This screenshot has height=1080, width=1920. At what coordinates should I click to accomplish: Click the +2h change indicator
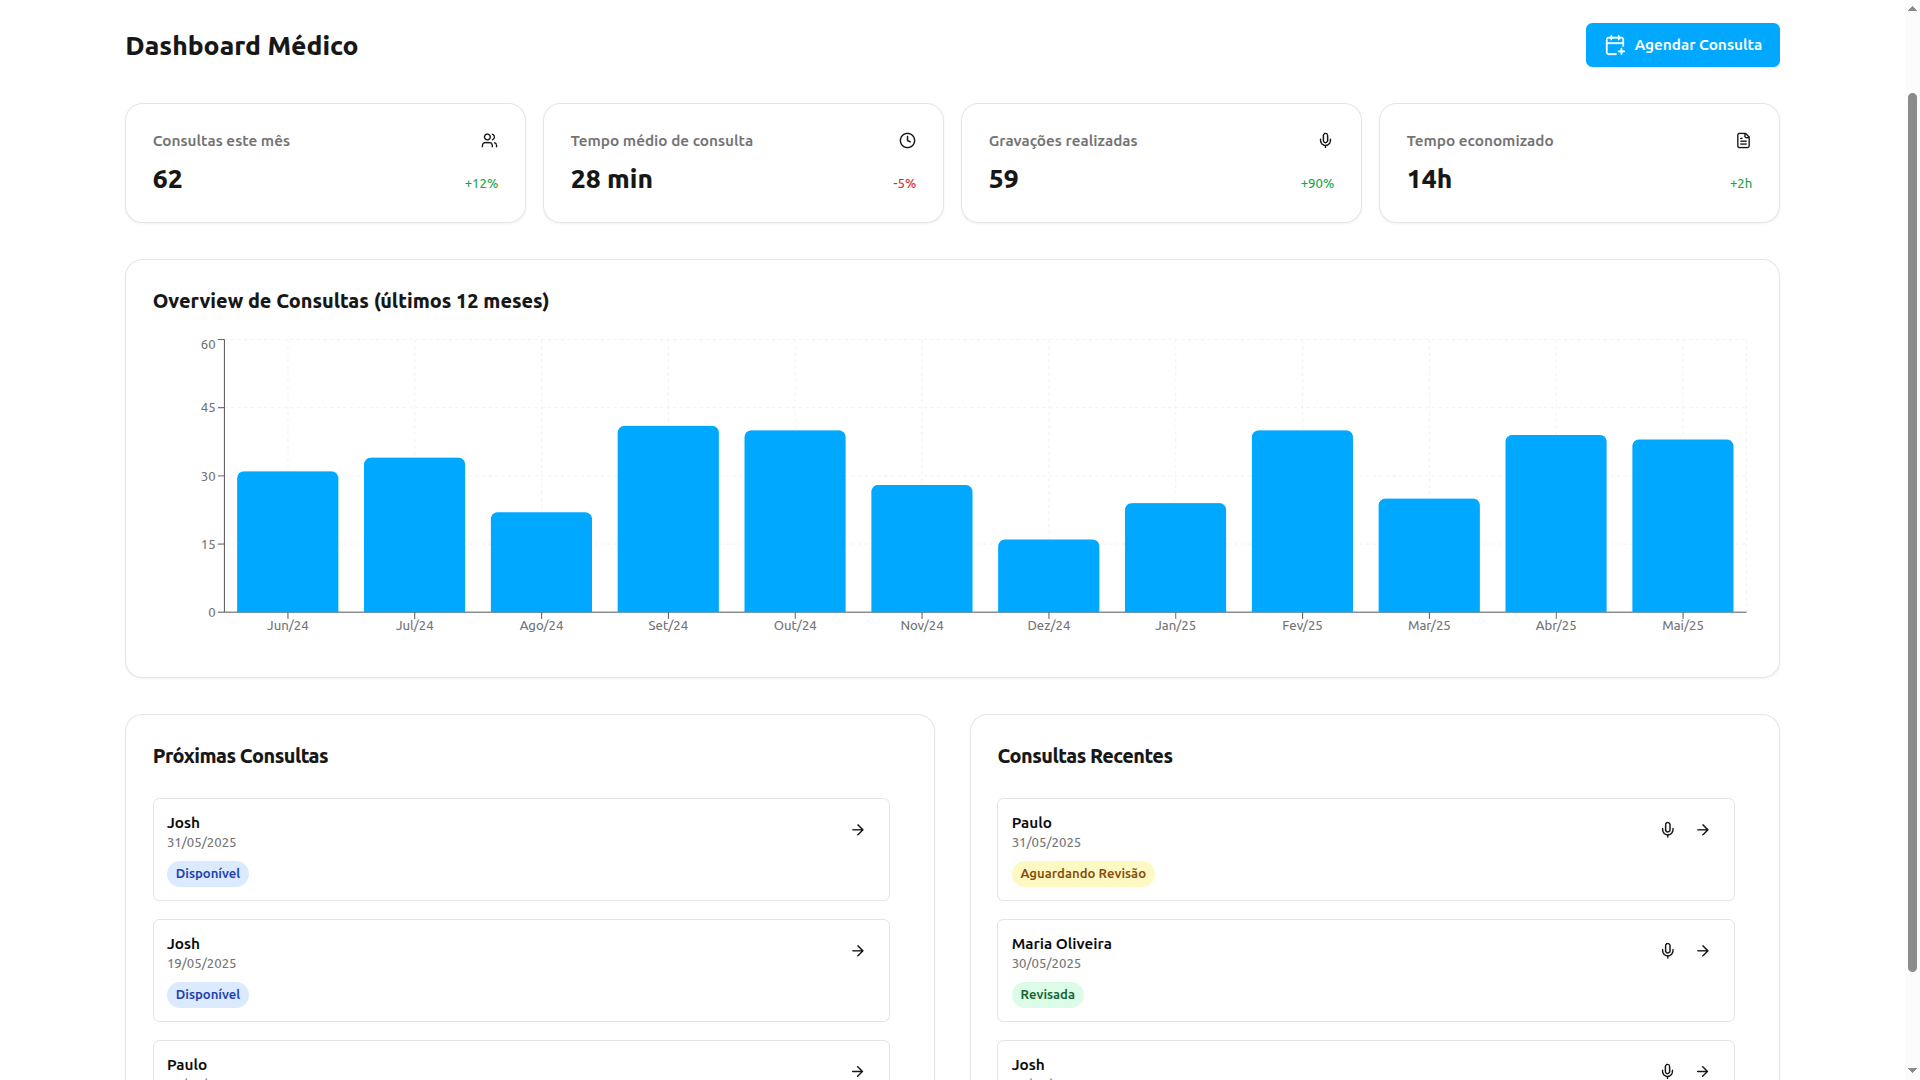pos(1741,184)
